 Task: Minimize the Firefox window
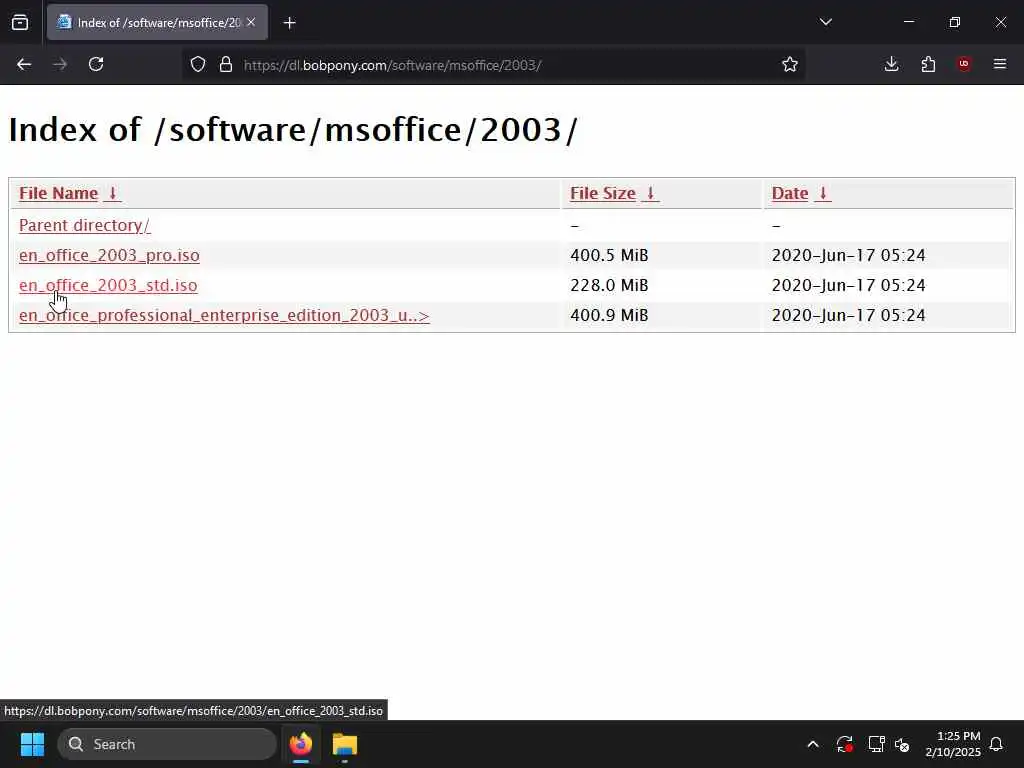coord(908,22)
